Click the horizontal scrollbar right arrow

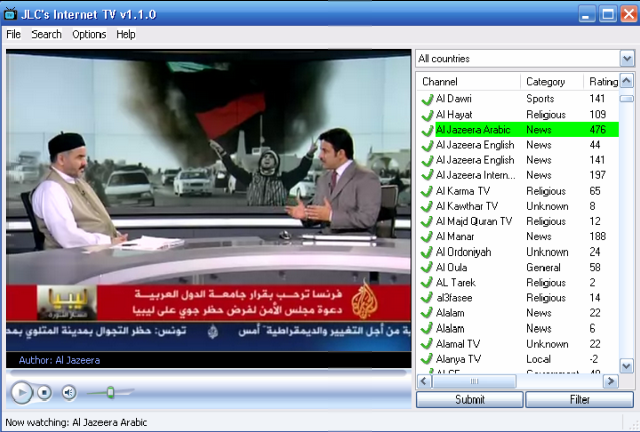coord(611,381)
